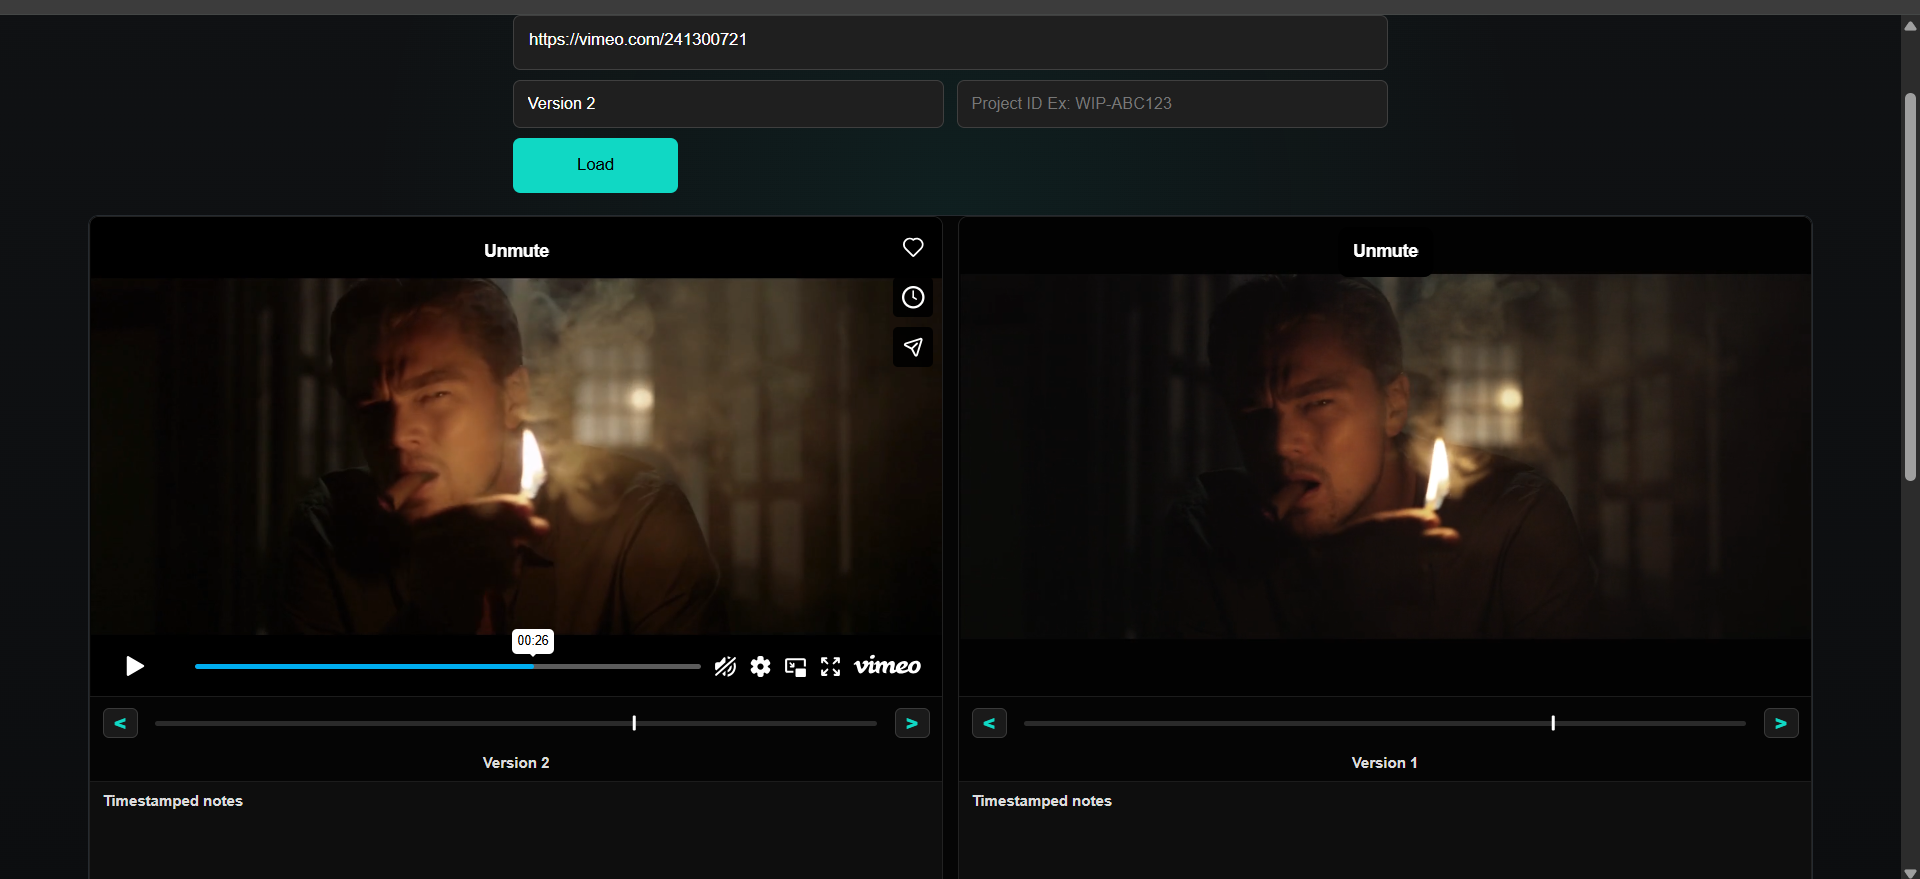Open the Vimeo logo link

coord(887,666)
